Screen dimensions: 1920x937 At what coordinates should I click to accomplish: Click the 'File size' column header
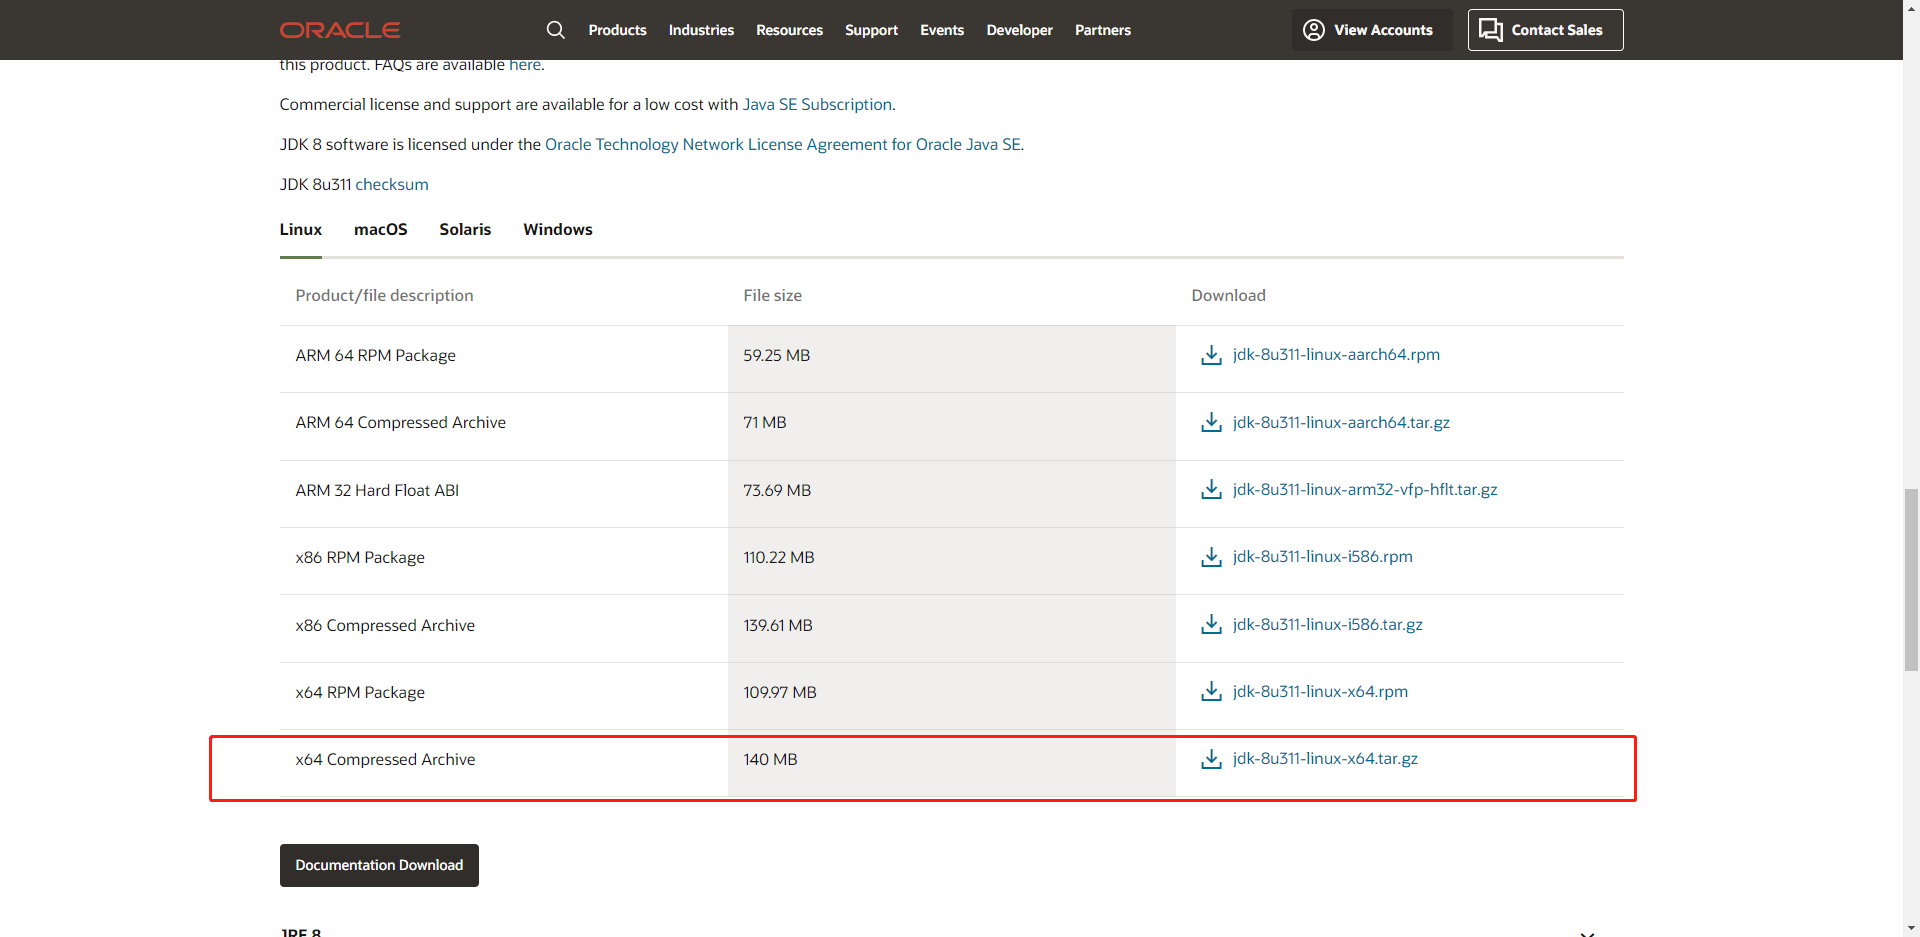[x=772, y=295]
